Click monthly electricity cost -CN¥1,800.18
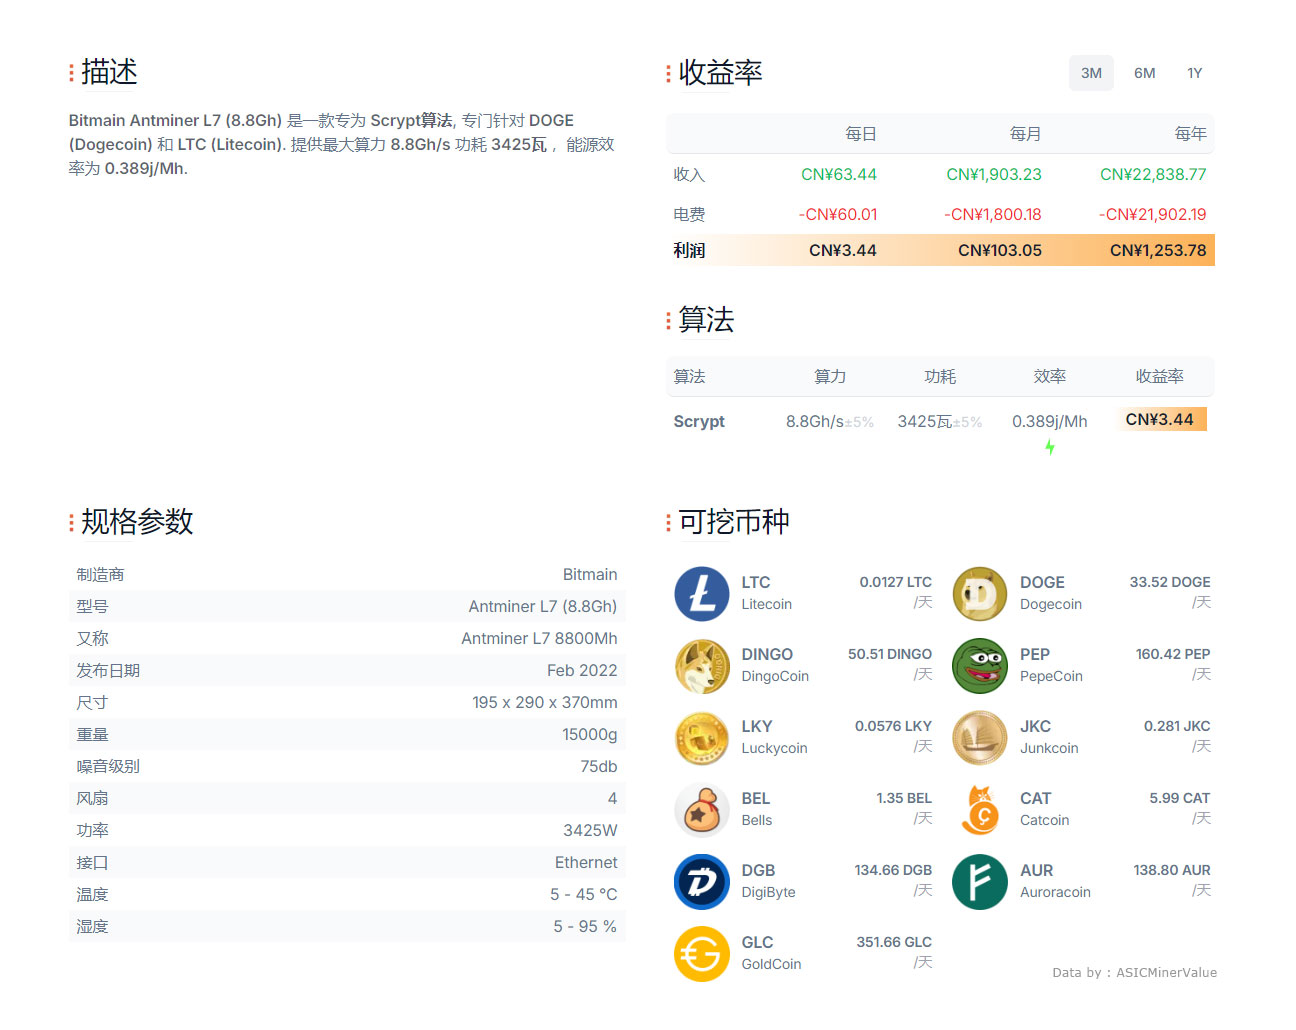 tap(993, 215)
